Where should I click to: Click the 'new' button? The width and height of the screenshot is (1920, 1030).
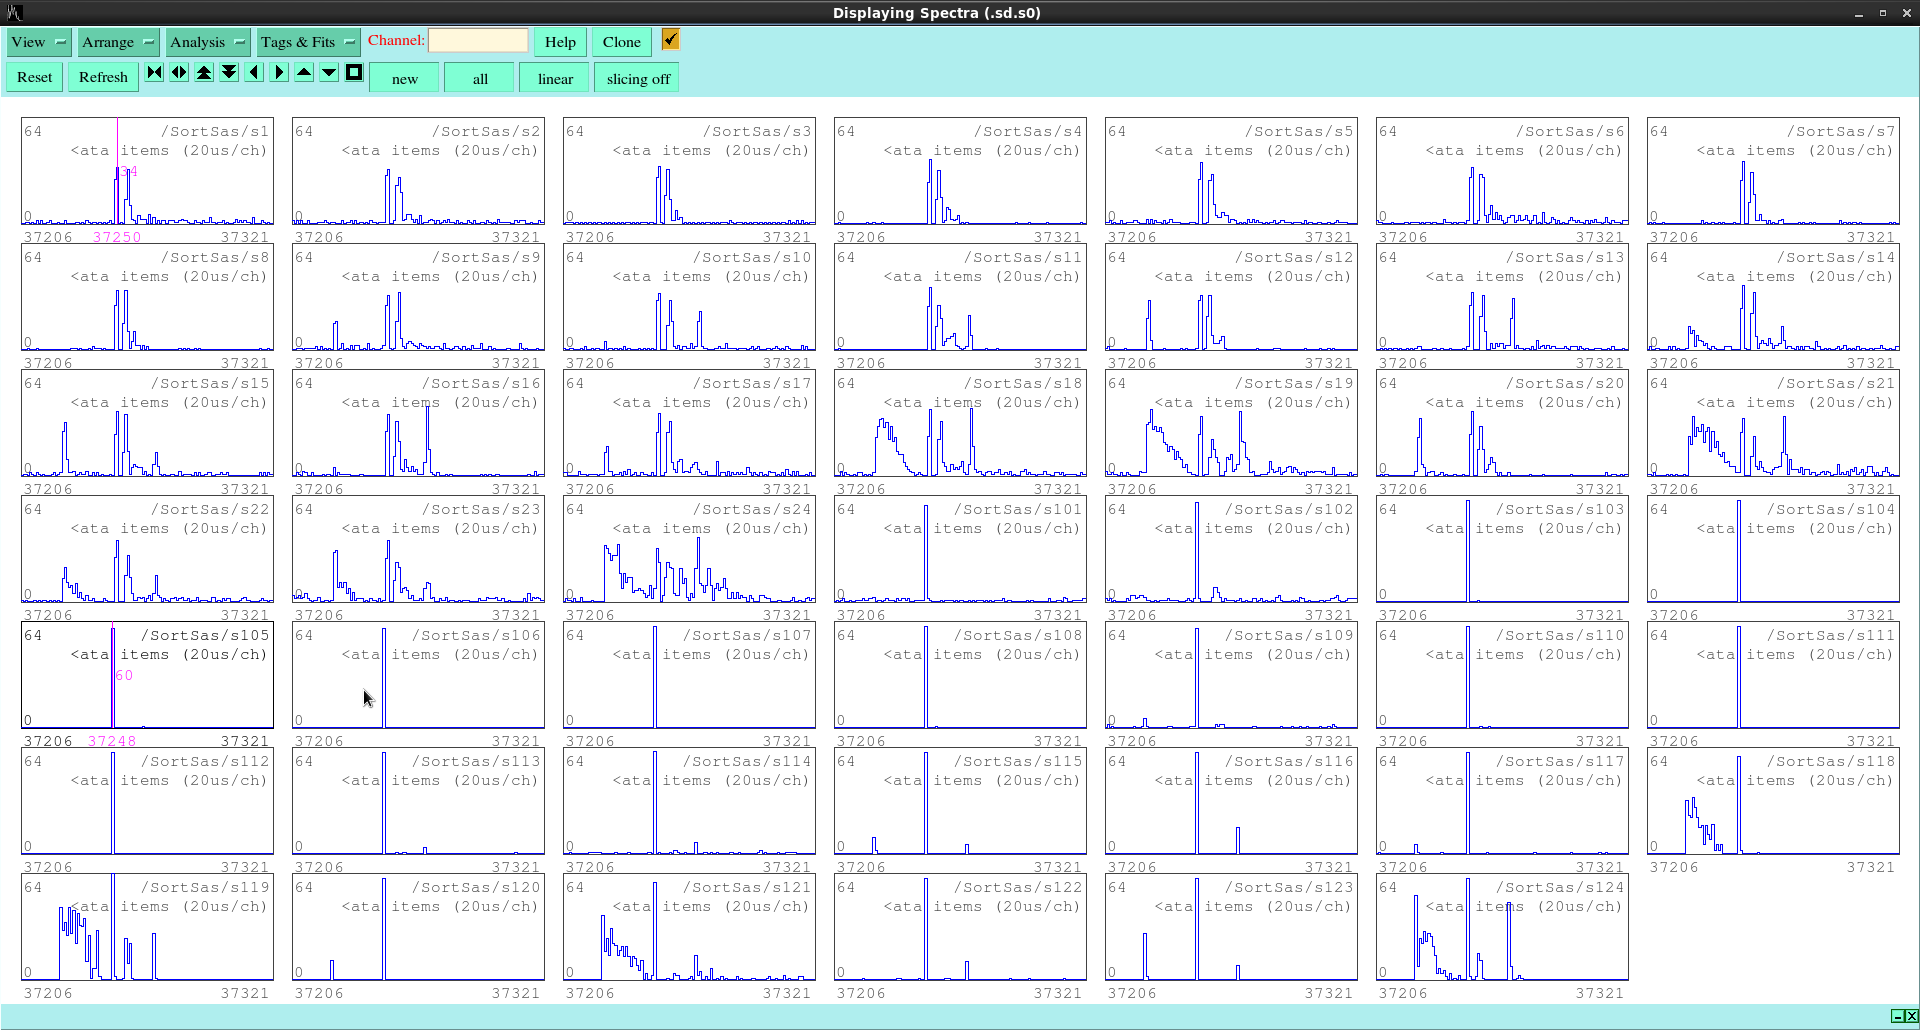click(405, 79)
